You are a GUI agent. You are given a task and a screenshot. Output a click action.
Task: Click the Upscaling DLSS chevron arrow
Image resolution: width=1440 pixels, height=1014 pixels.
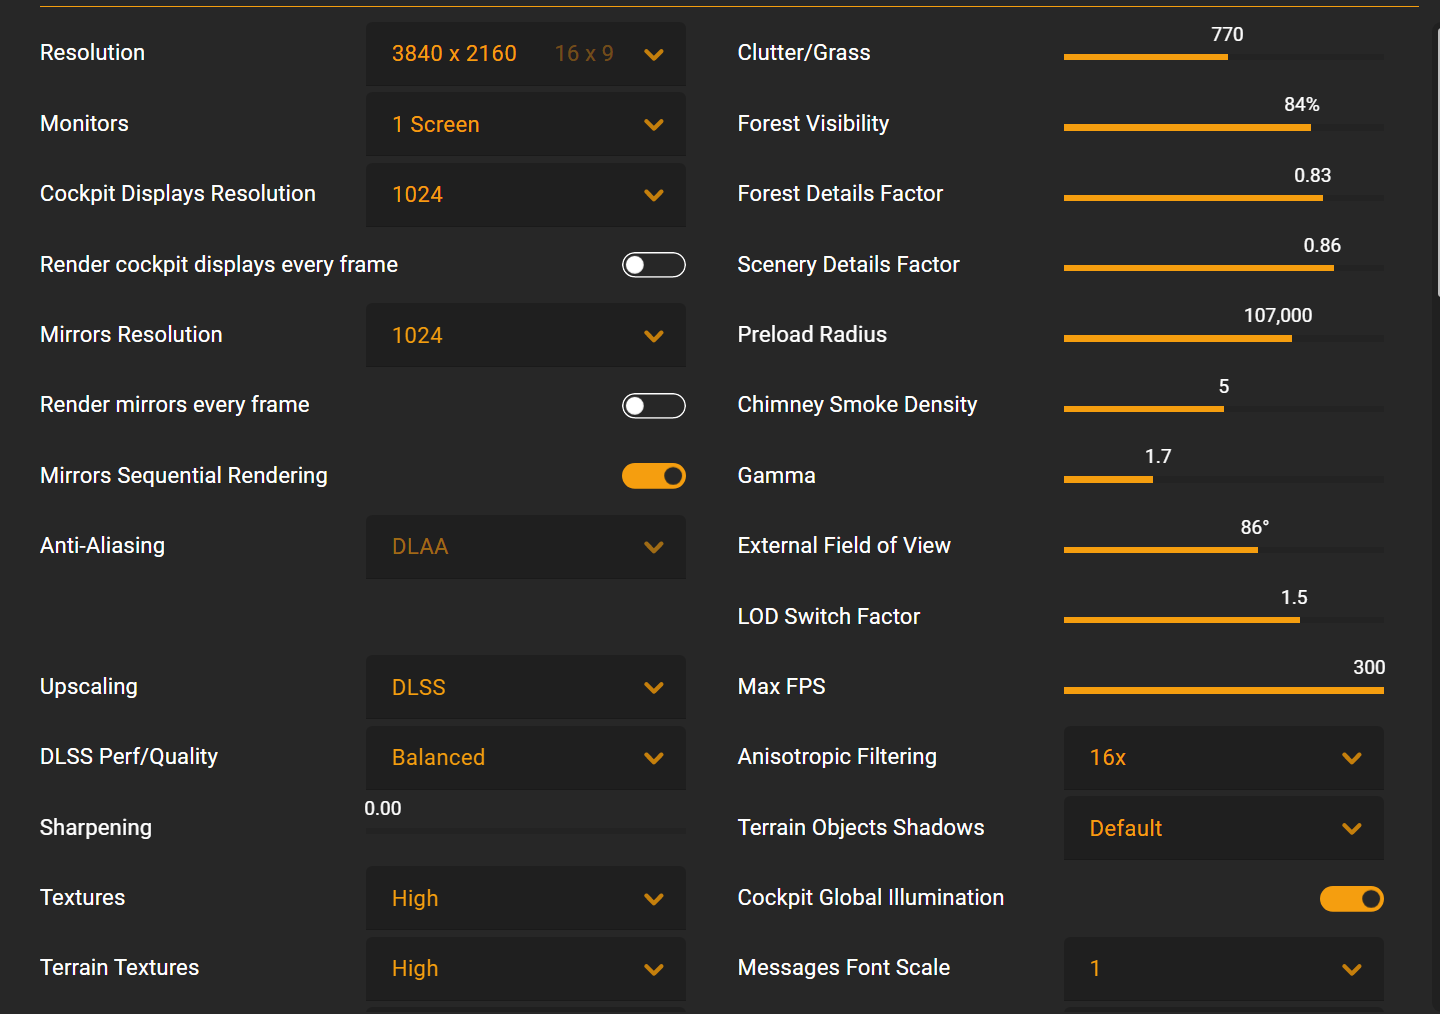click(654, 688)
